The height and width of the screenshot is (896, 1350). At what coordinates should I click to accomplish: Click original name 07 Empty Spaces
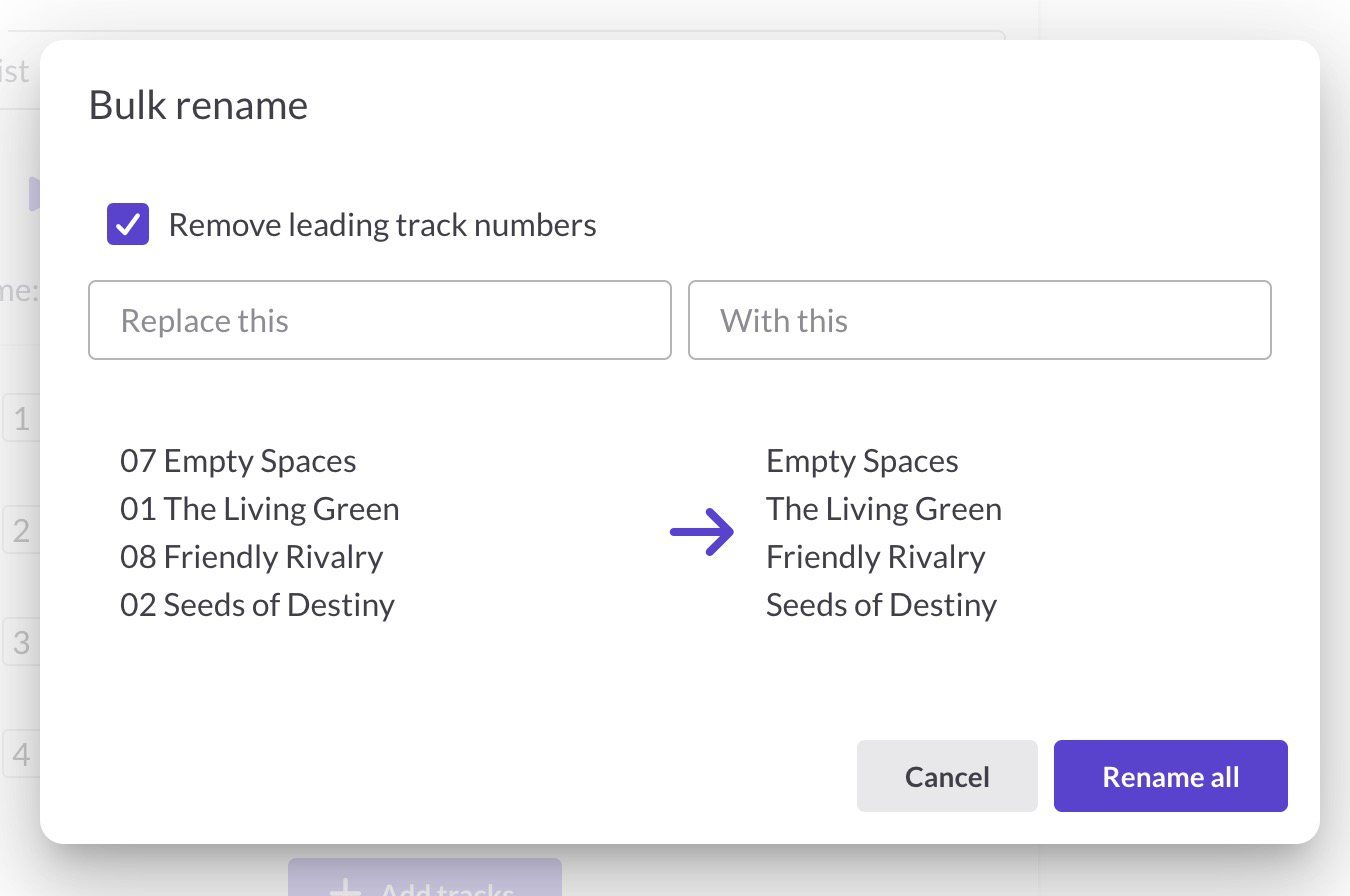(238, 461)
